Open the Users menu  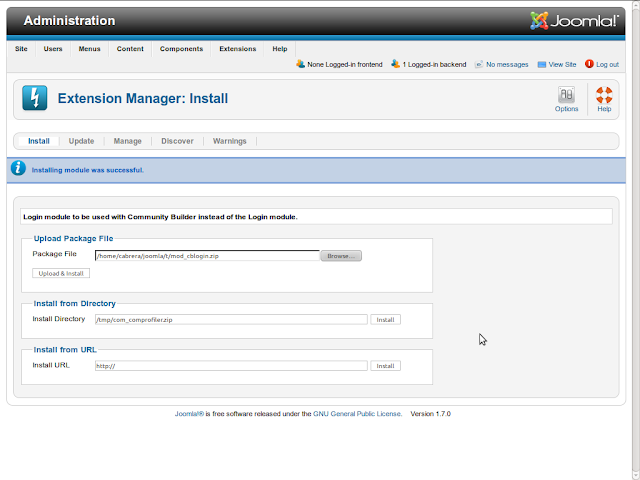53,49
